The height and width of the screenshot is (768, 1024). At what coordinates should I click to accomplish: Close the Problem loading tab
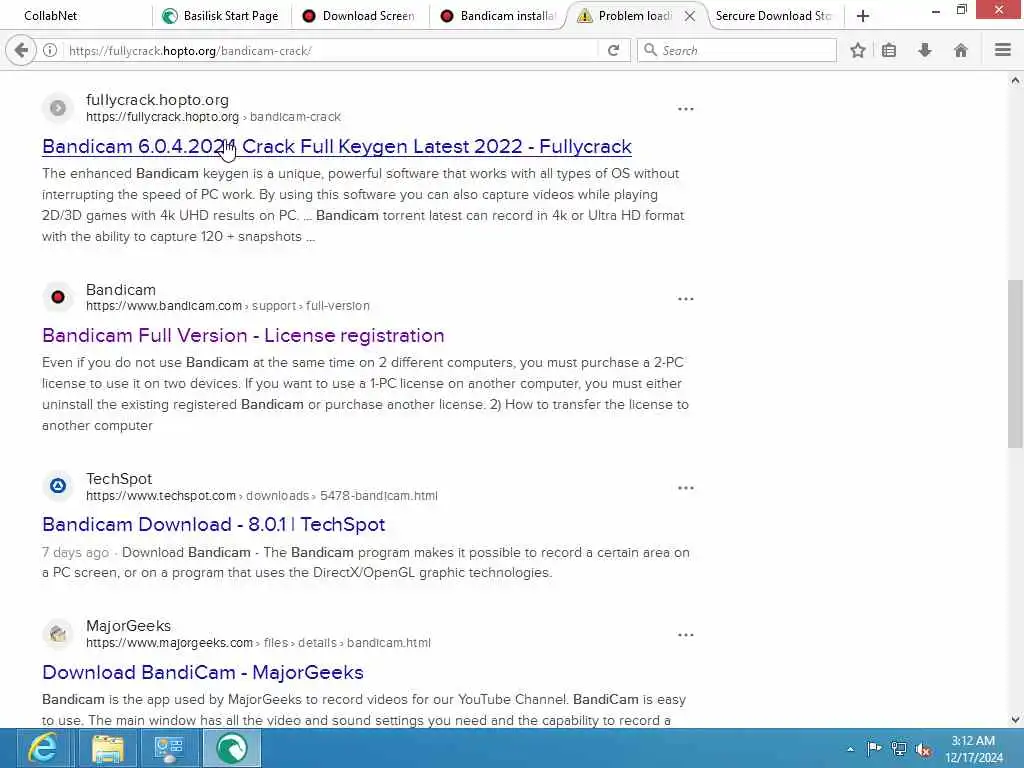click(x=690, y=16)
